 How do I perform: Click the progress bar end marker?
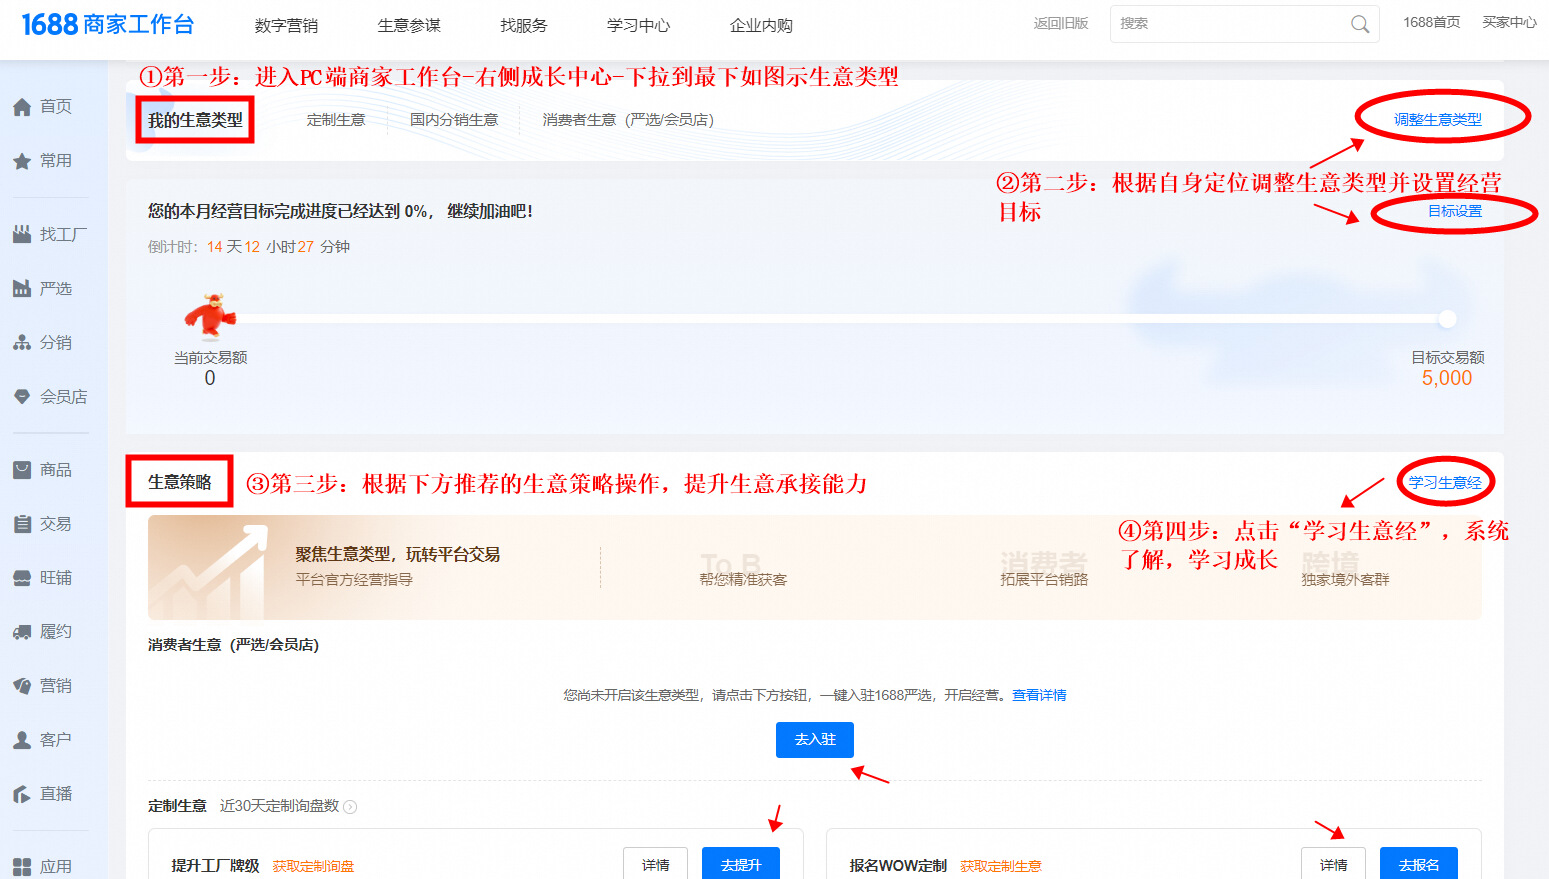(x=1447, y=320)
